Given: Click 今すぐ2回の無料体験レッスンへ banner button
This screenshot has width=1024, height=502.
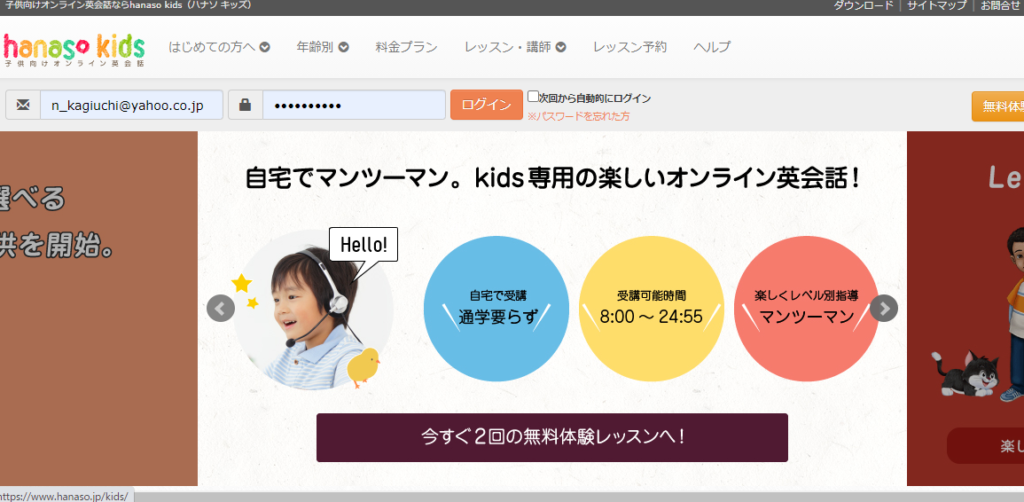Looking at the screenshot, I should (552, 437).
